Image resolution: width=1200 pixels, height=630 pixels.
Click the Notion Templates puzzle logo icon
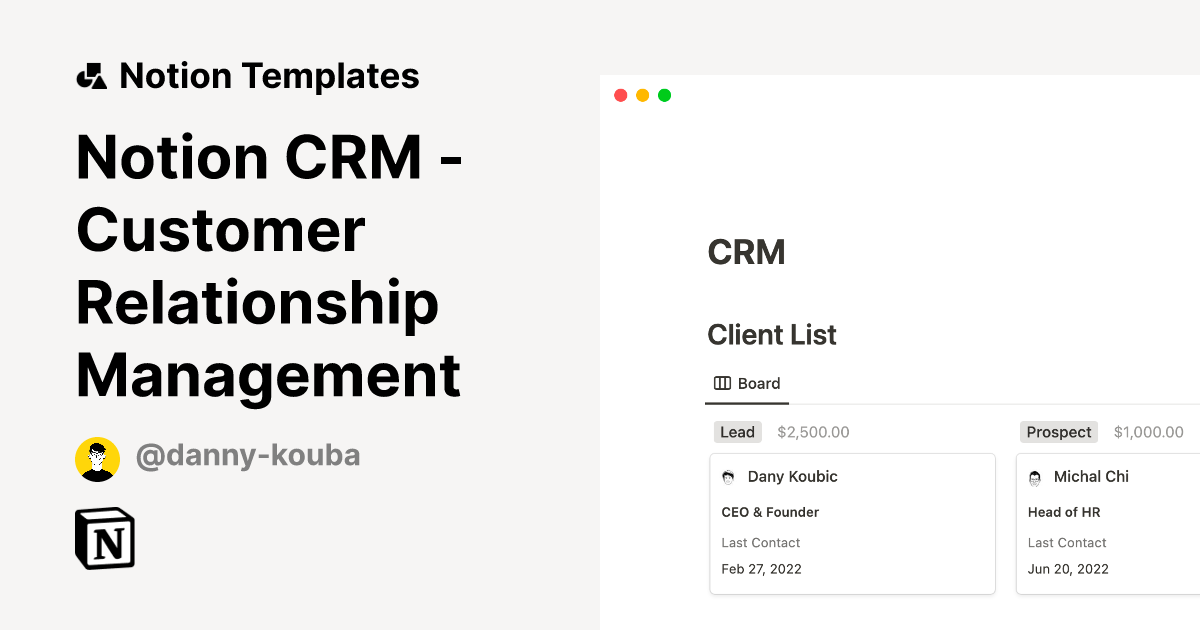pos(92,75)
